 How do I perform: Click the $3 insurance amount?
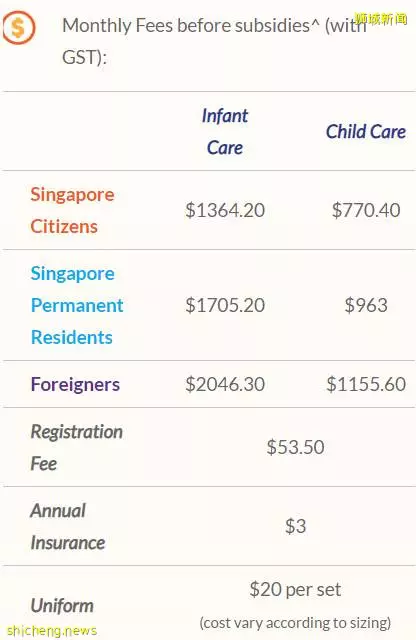click(295, 526)
